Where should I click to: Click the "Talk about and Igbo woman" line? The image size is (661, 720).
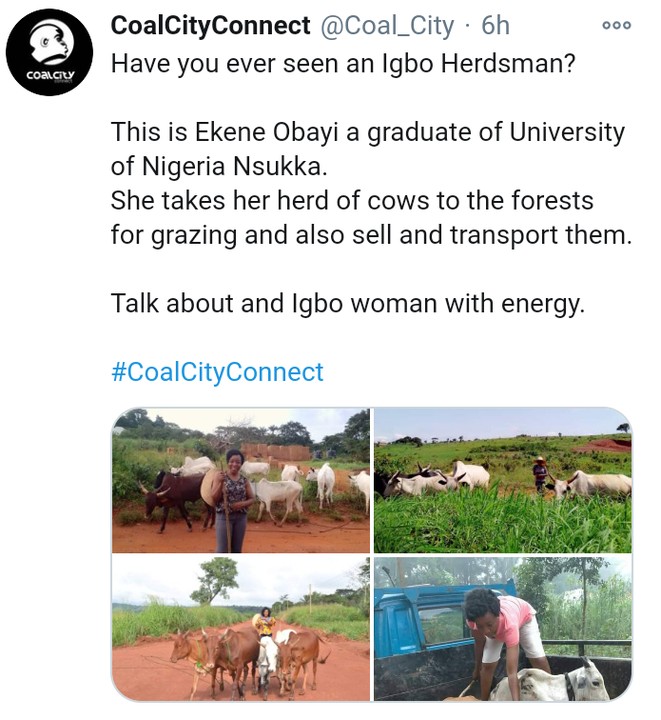[x=347, y=304]
